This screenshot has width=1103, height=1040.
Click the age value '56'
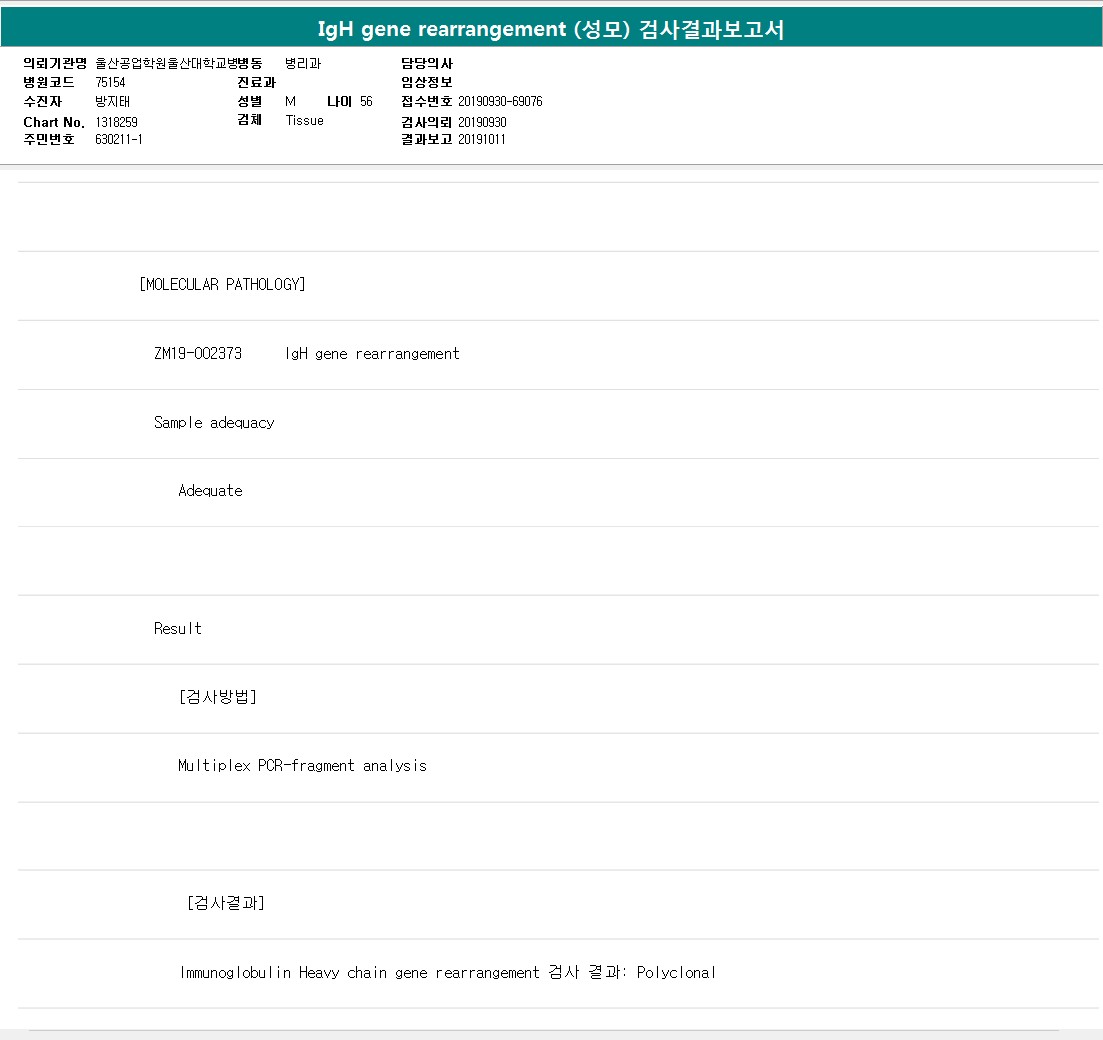click(x=366, y=101)
